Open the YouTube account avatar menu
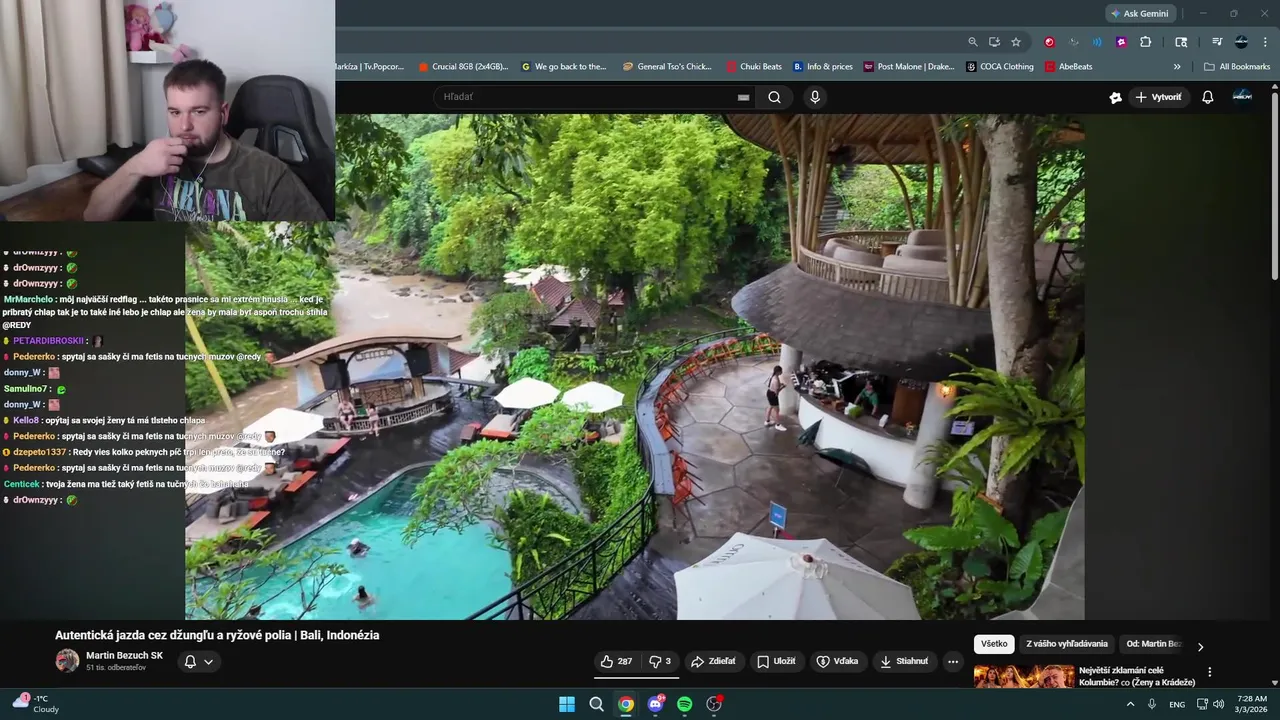This screenshot has width=1280, height=720. [x=1242, y=96]
